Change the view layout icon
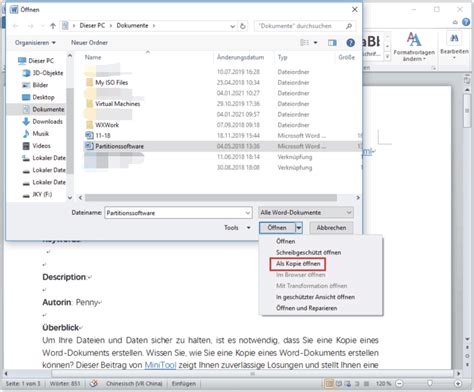Viewport: 474px width, 392px height. click(x=304, y=43)
